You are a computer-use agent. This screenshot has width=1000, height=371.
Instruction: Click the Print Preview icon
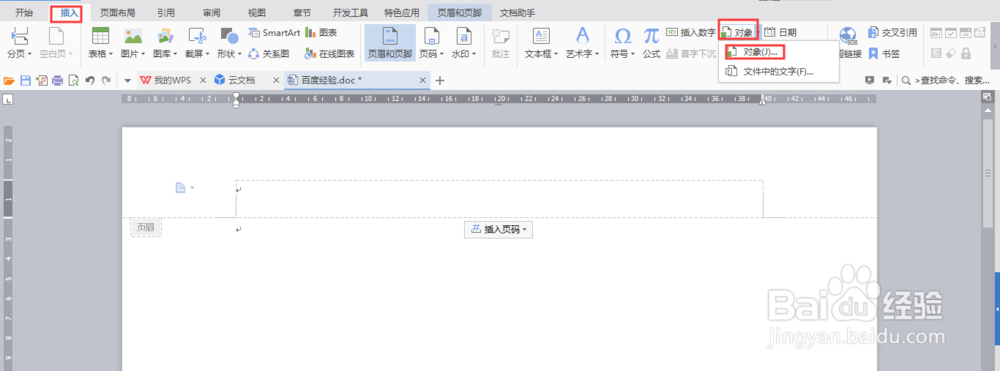click(x=73, y=80)
